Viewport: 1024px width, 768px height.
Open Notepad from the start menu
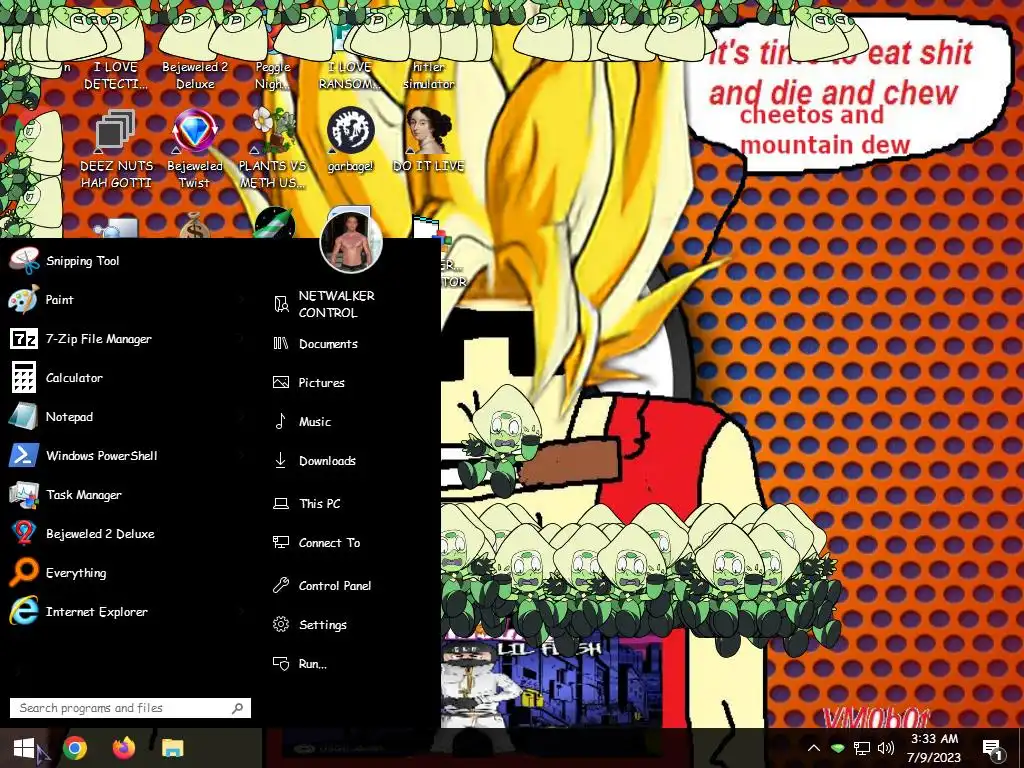coord(127,417)
